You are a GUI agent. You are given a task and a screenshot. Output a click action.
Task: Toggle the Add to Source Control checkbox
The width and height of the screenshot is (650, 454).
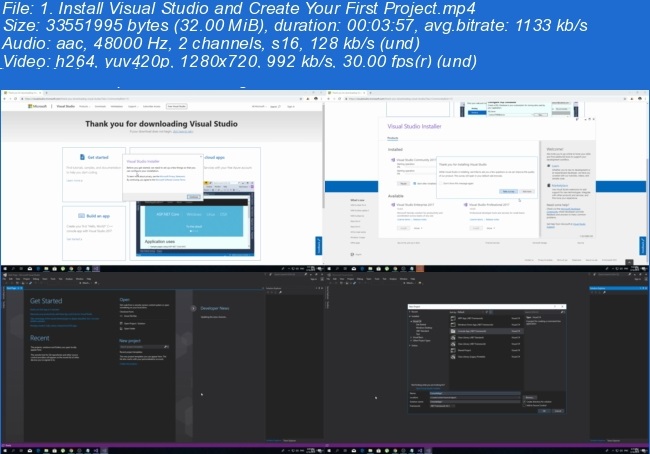coord(524,405)
